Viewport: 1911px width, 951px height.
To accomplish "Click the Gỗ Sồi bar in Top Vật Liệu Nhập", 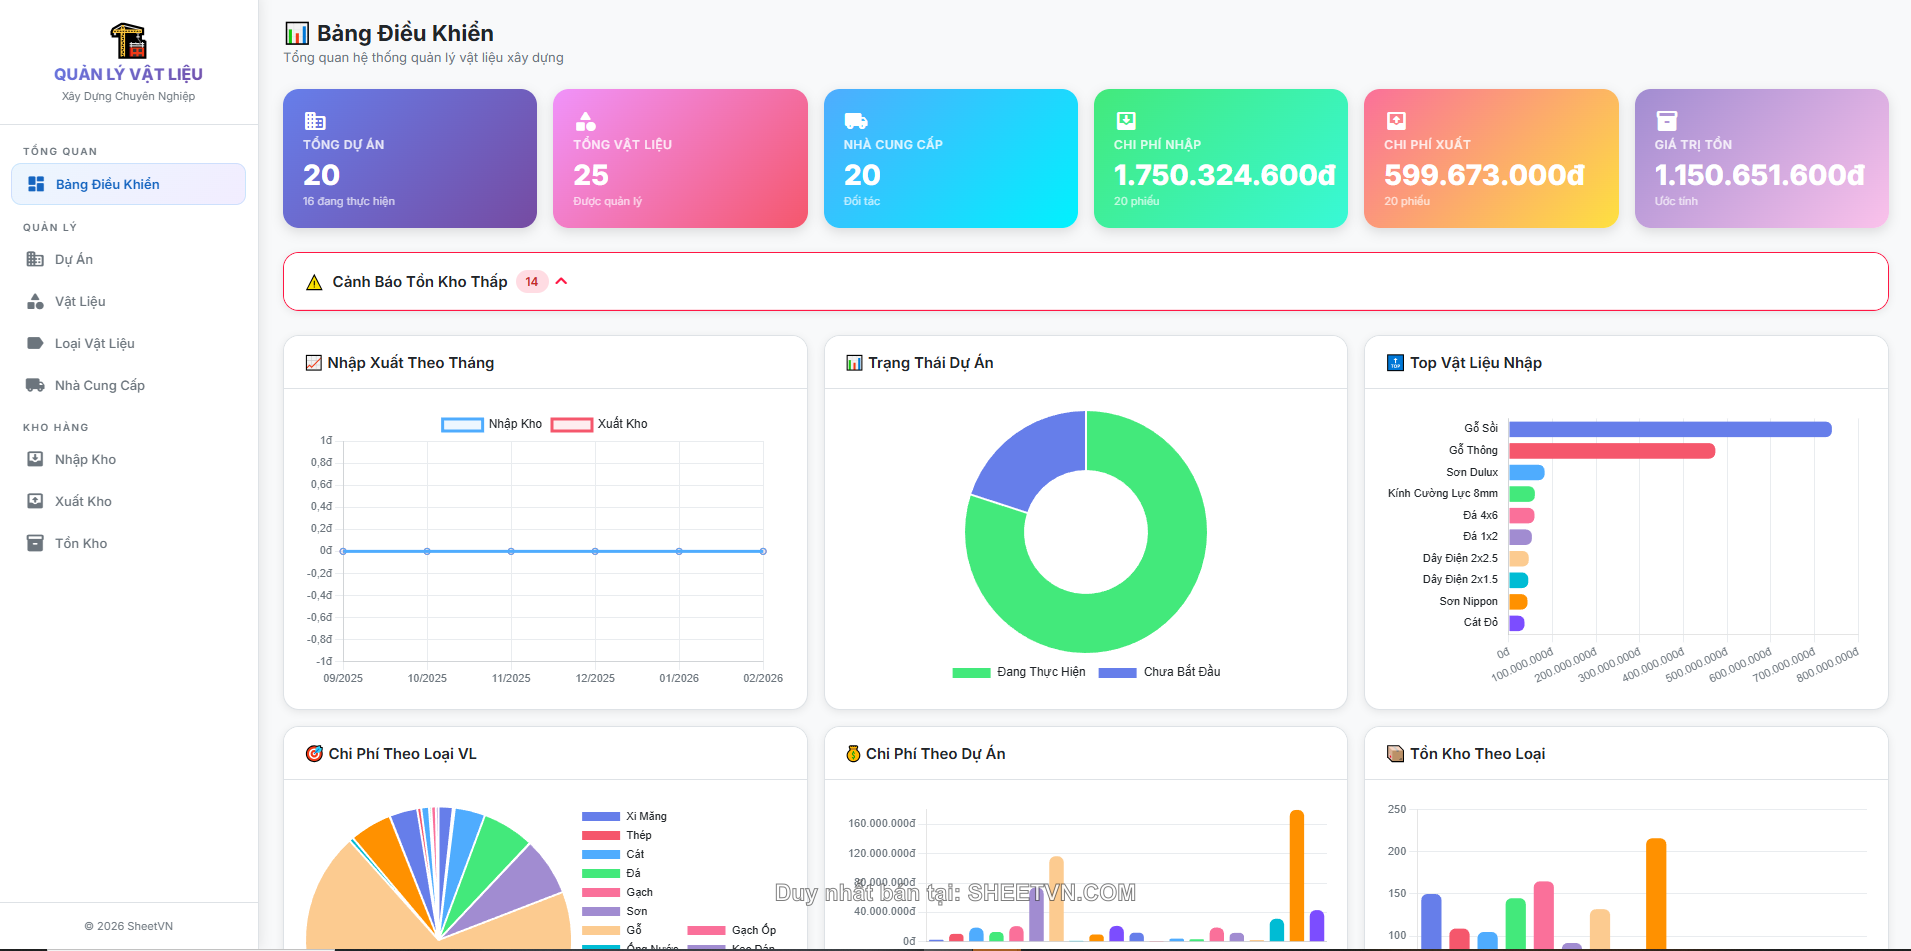I will (x=1670, y=428).
